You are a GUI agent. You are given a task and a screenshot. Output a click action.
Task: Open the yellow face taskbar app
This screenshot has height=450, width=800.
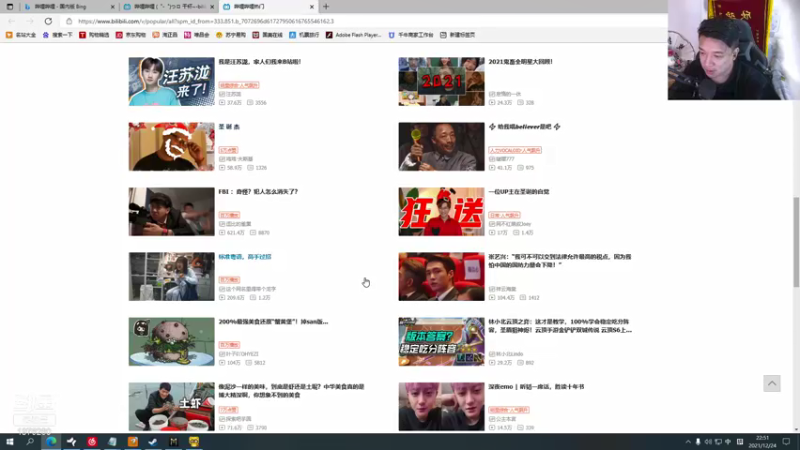point(194,442)
